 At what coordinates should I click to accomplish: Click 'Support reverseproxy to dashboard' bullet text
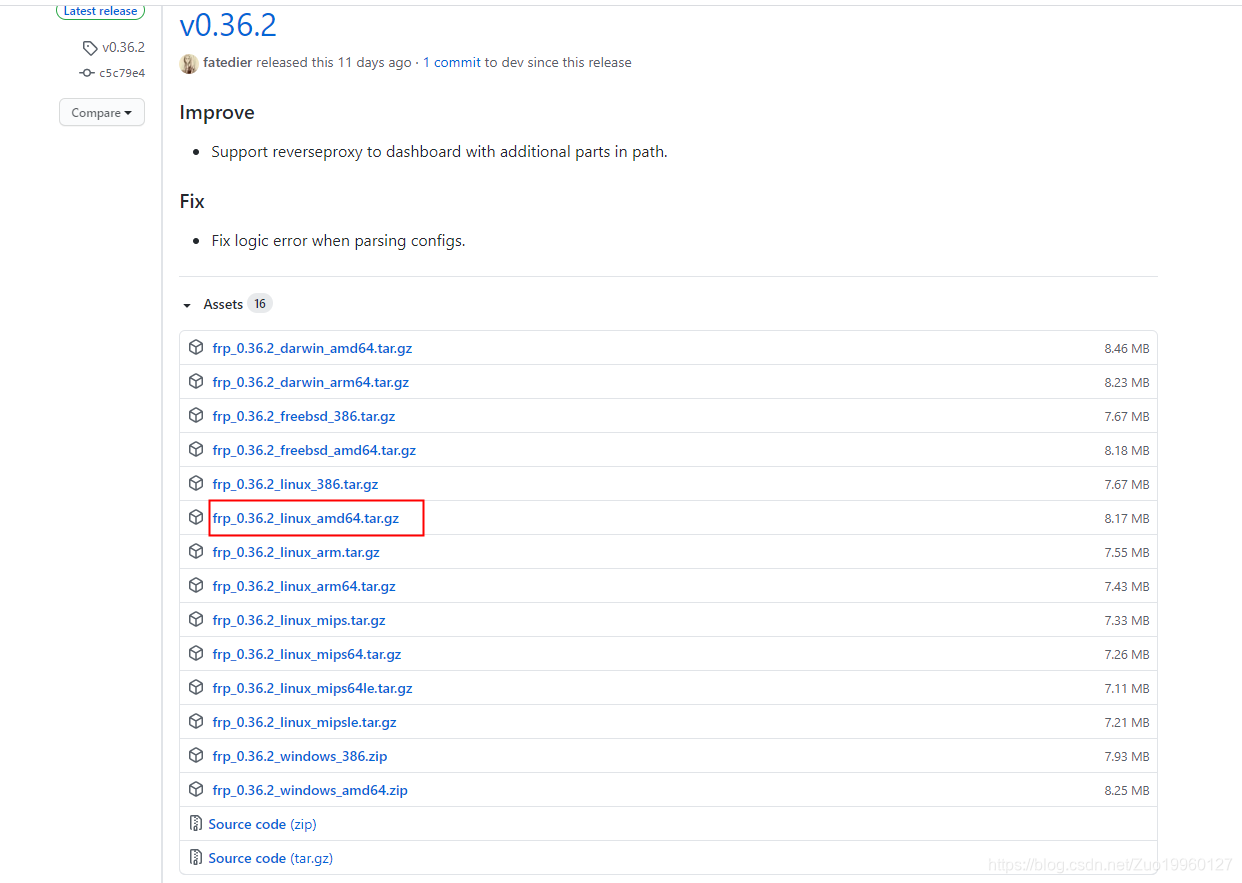(x=439, y=152)
